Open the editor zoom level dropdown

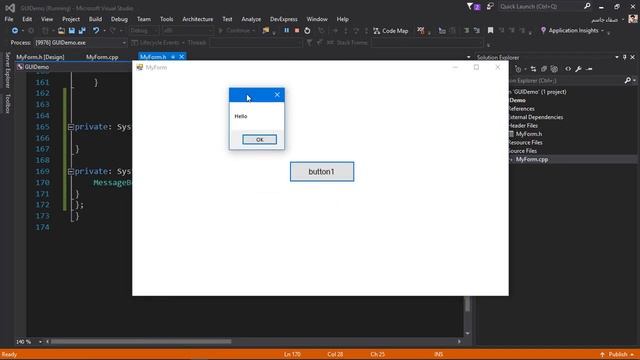click(x=40, y=342)
